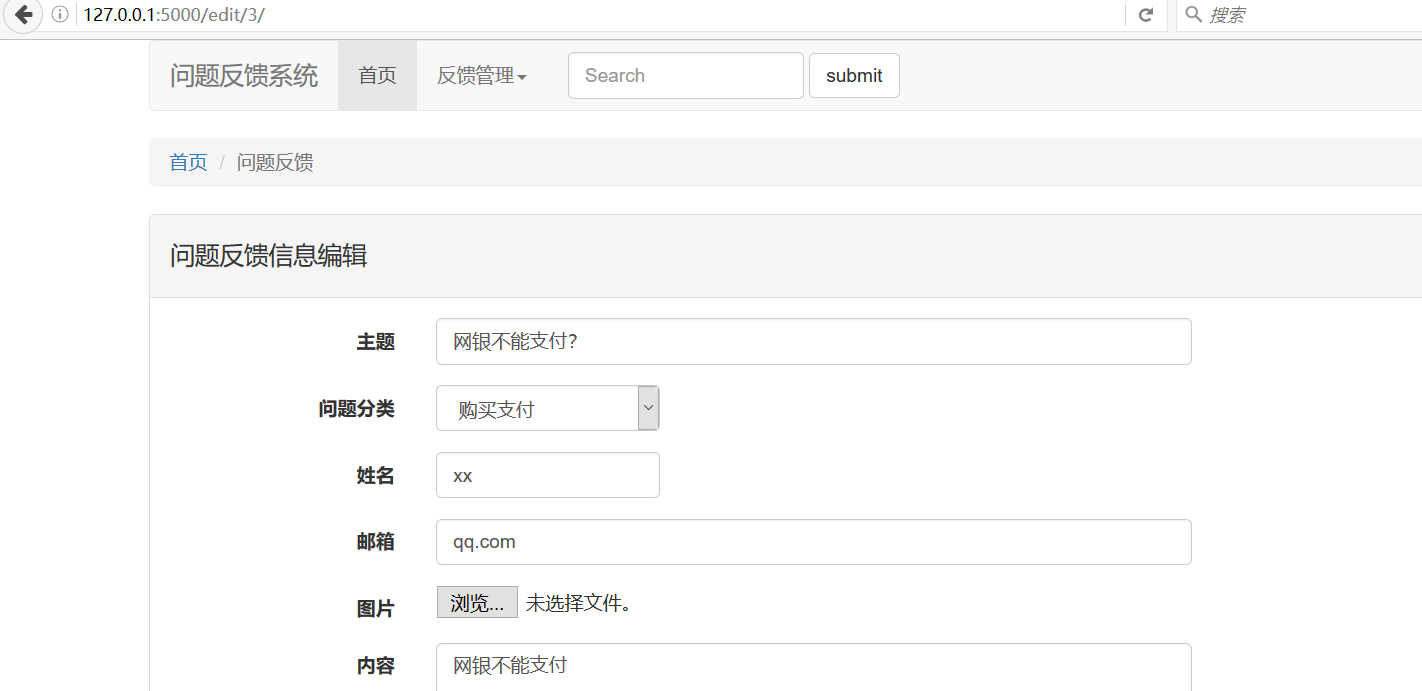The width and height of the screenshot is (1422, 691).
Task: Focus the navbar Search input box
Action: 686,76
